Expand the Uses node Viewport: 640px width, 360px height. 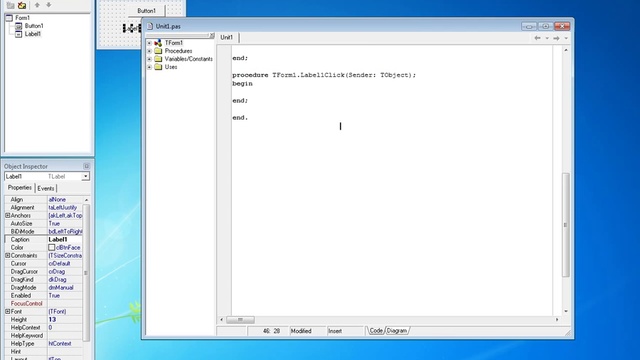click(x=149, y=67)
